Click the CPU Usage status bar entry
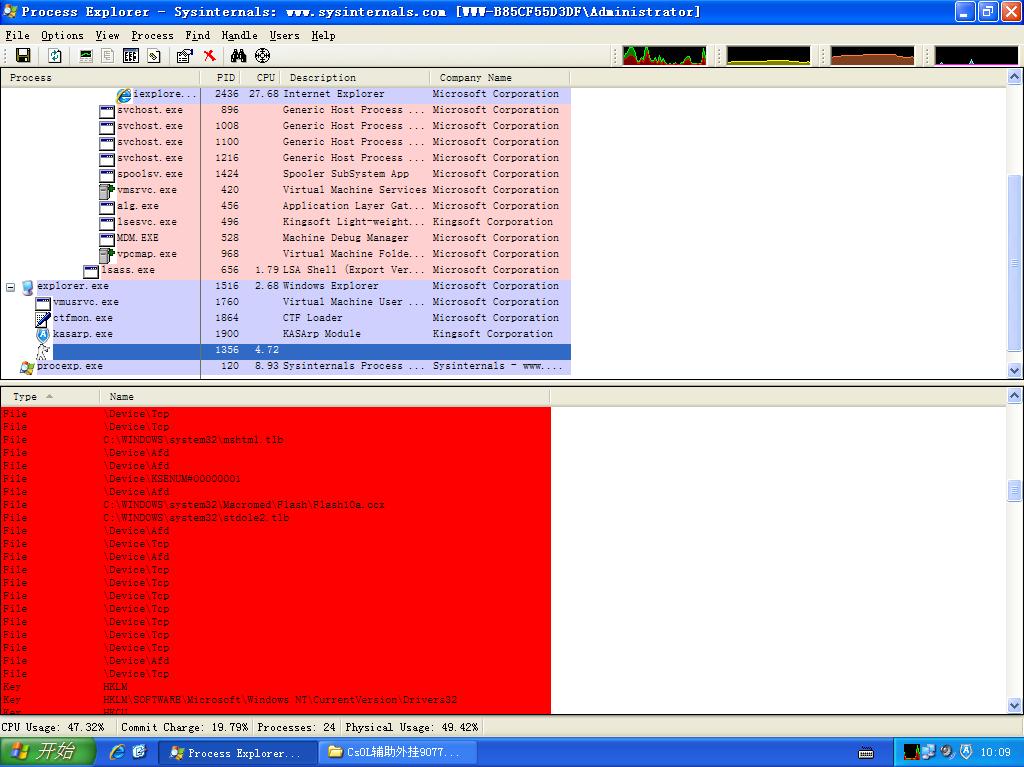 [x=54, y=727]
